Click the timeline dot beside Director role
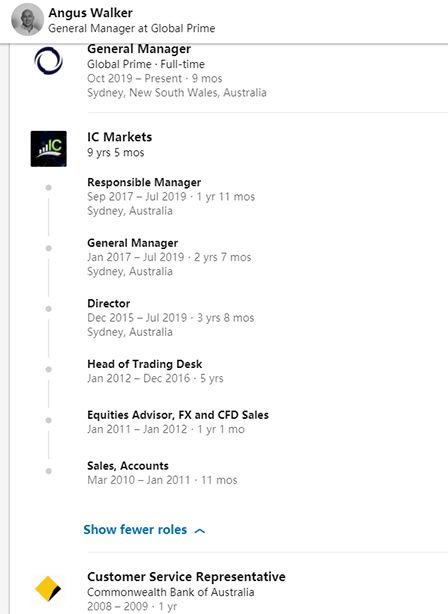 [49, 309]
